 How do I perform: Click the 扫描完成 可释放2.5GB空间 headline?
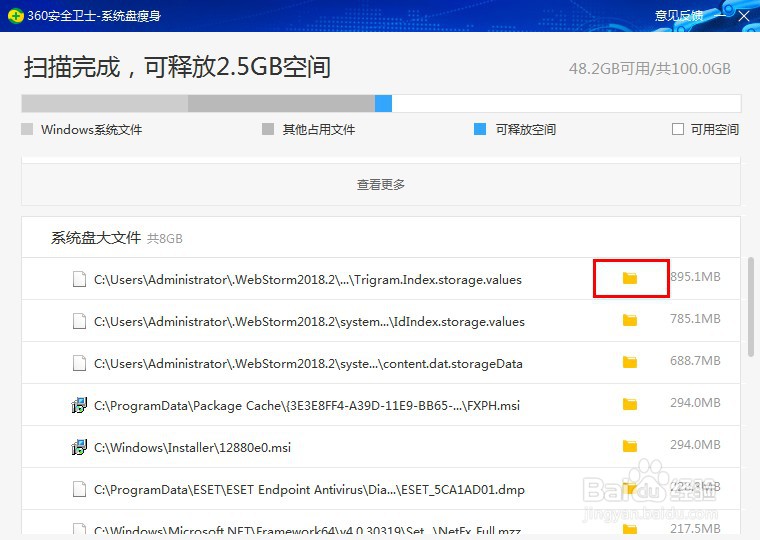(x=177, y=67)
